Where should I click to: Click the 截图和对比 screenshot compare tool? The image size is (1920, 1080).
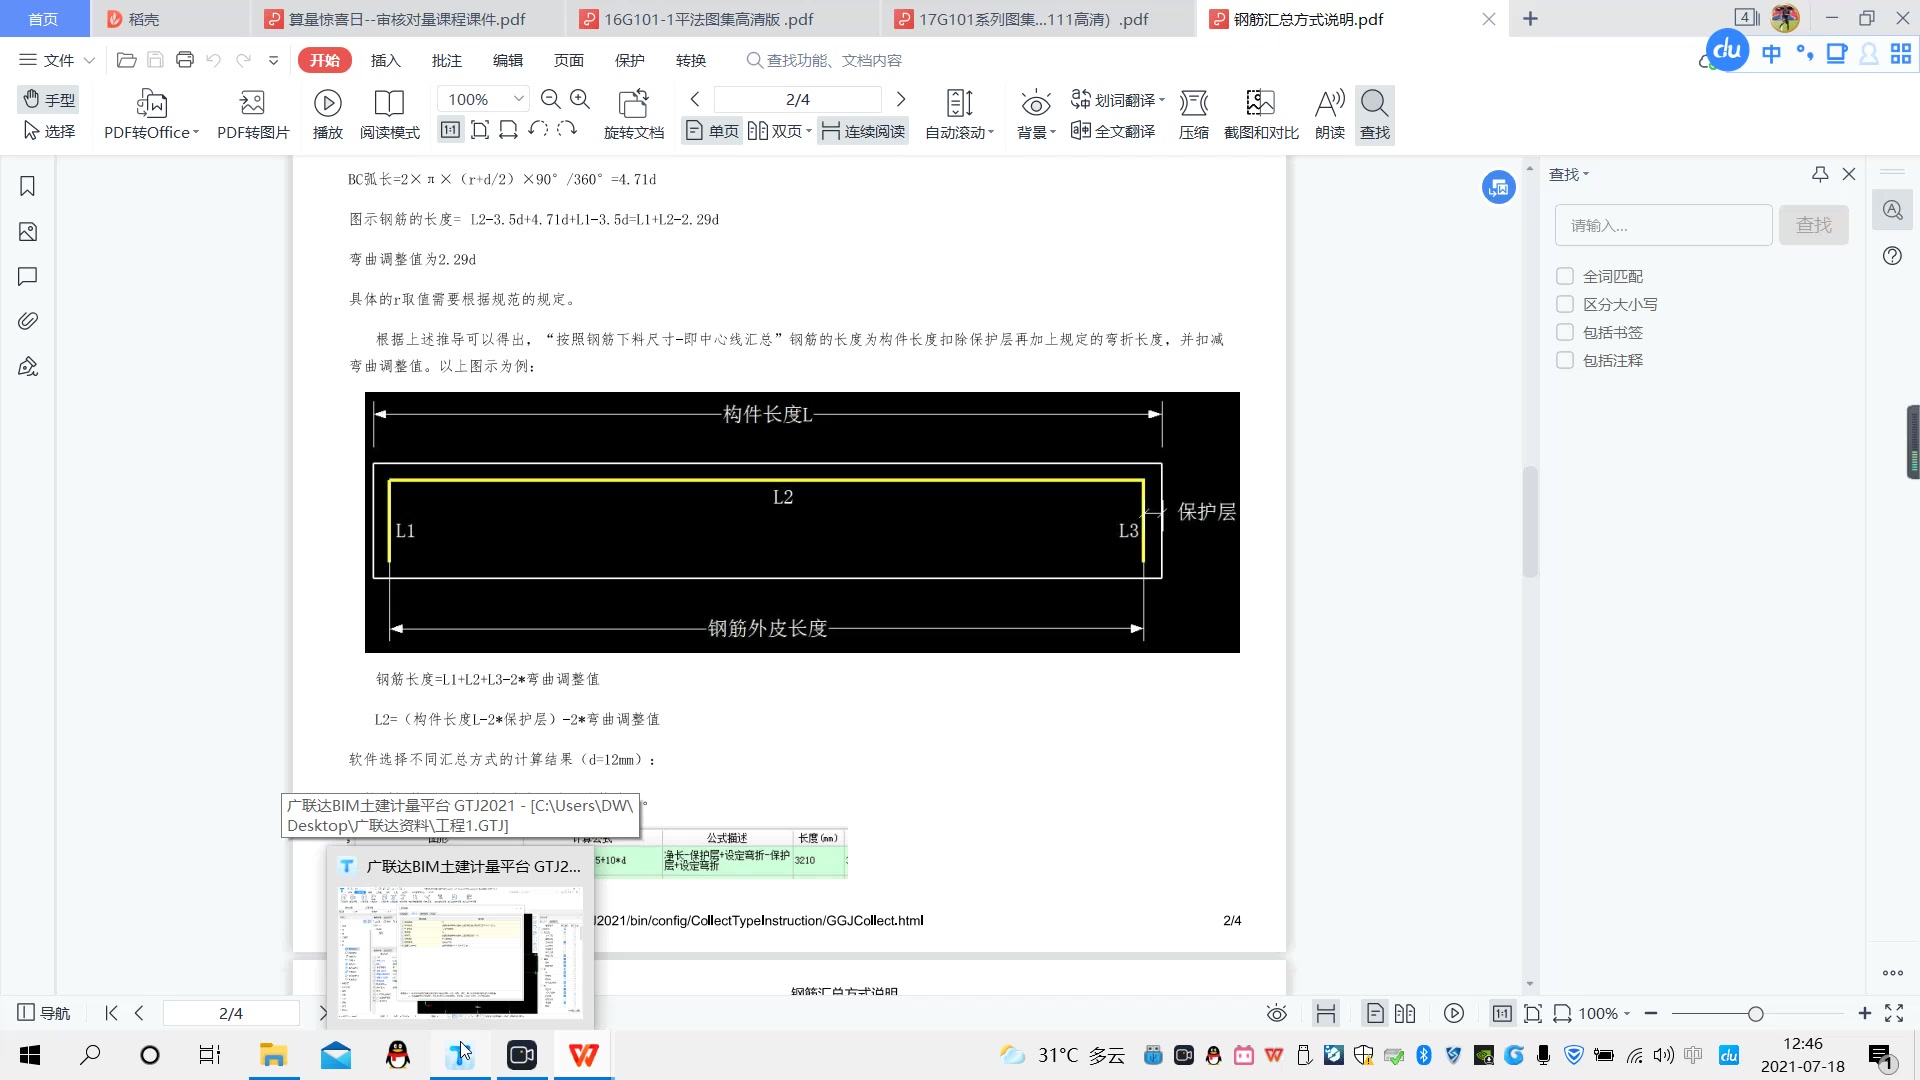pyautogui.click(x=1260, y=104)
